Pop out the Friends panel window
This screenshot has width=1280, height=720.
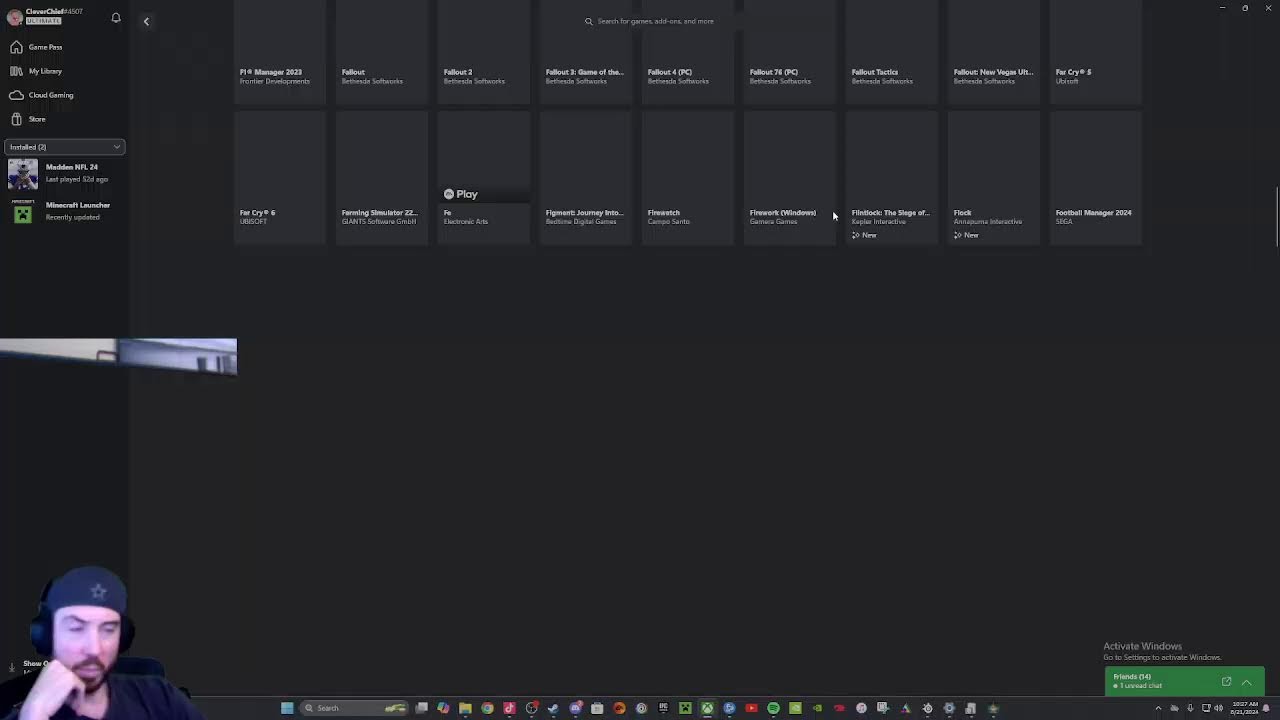pyautogui.click(x=1226, y=682)
